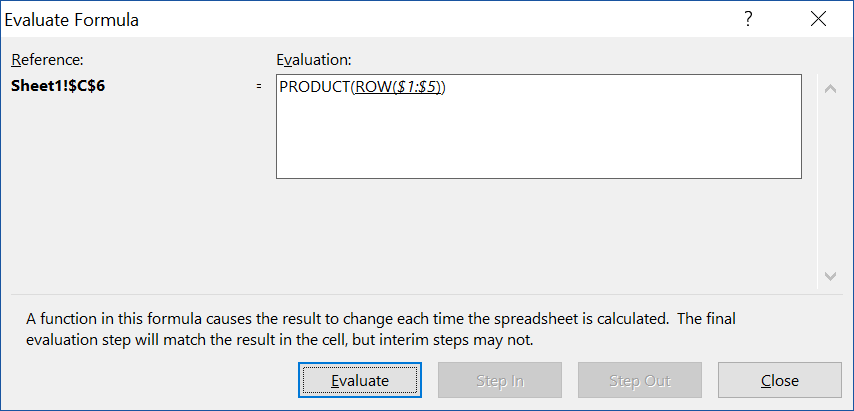Click the Step In button
Screen dimensions: 854x411
coord(499,380)
